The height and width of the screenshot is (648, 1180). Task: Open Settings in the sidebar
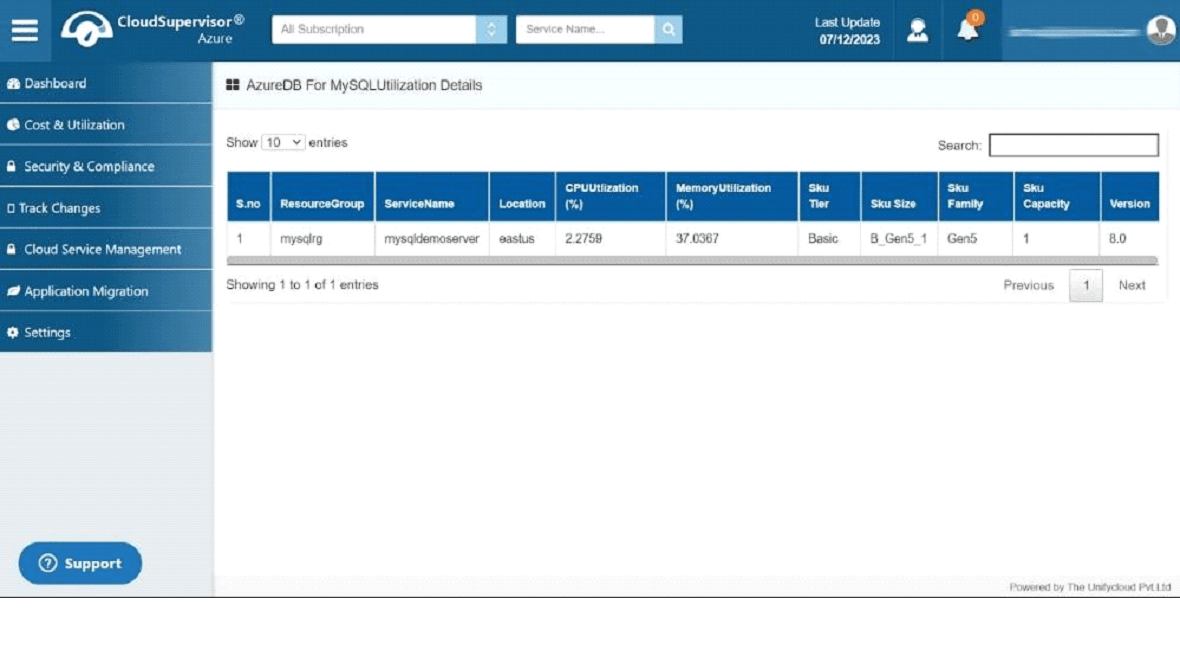click(x=105, y=332)
